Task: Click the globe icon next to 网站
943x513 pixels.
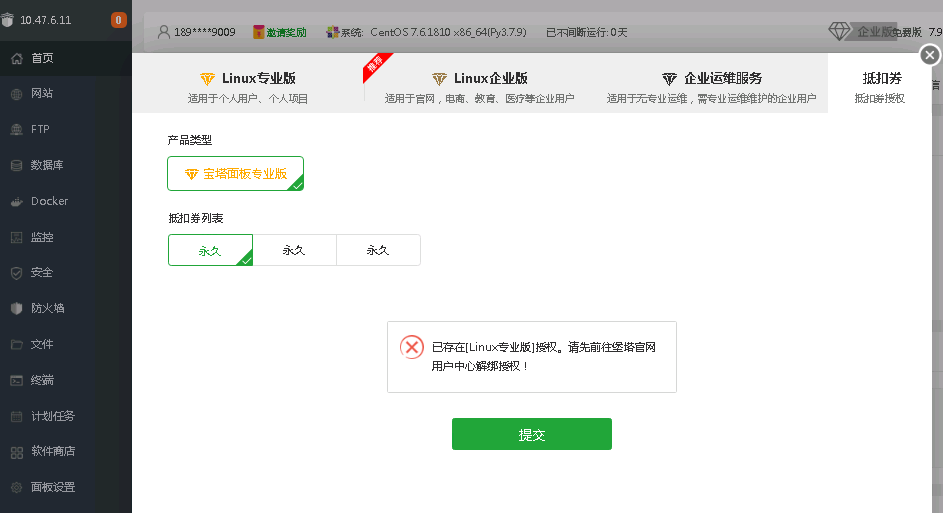Action: click(x=16, y=94)
